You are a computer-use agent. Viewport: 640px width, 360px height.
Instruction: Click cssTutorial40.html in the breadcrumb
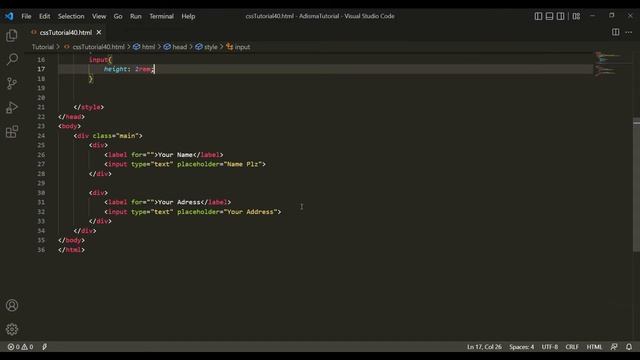coord(98,47)
